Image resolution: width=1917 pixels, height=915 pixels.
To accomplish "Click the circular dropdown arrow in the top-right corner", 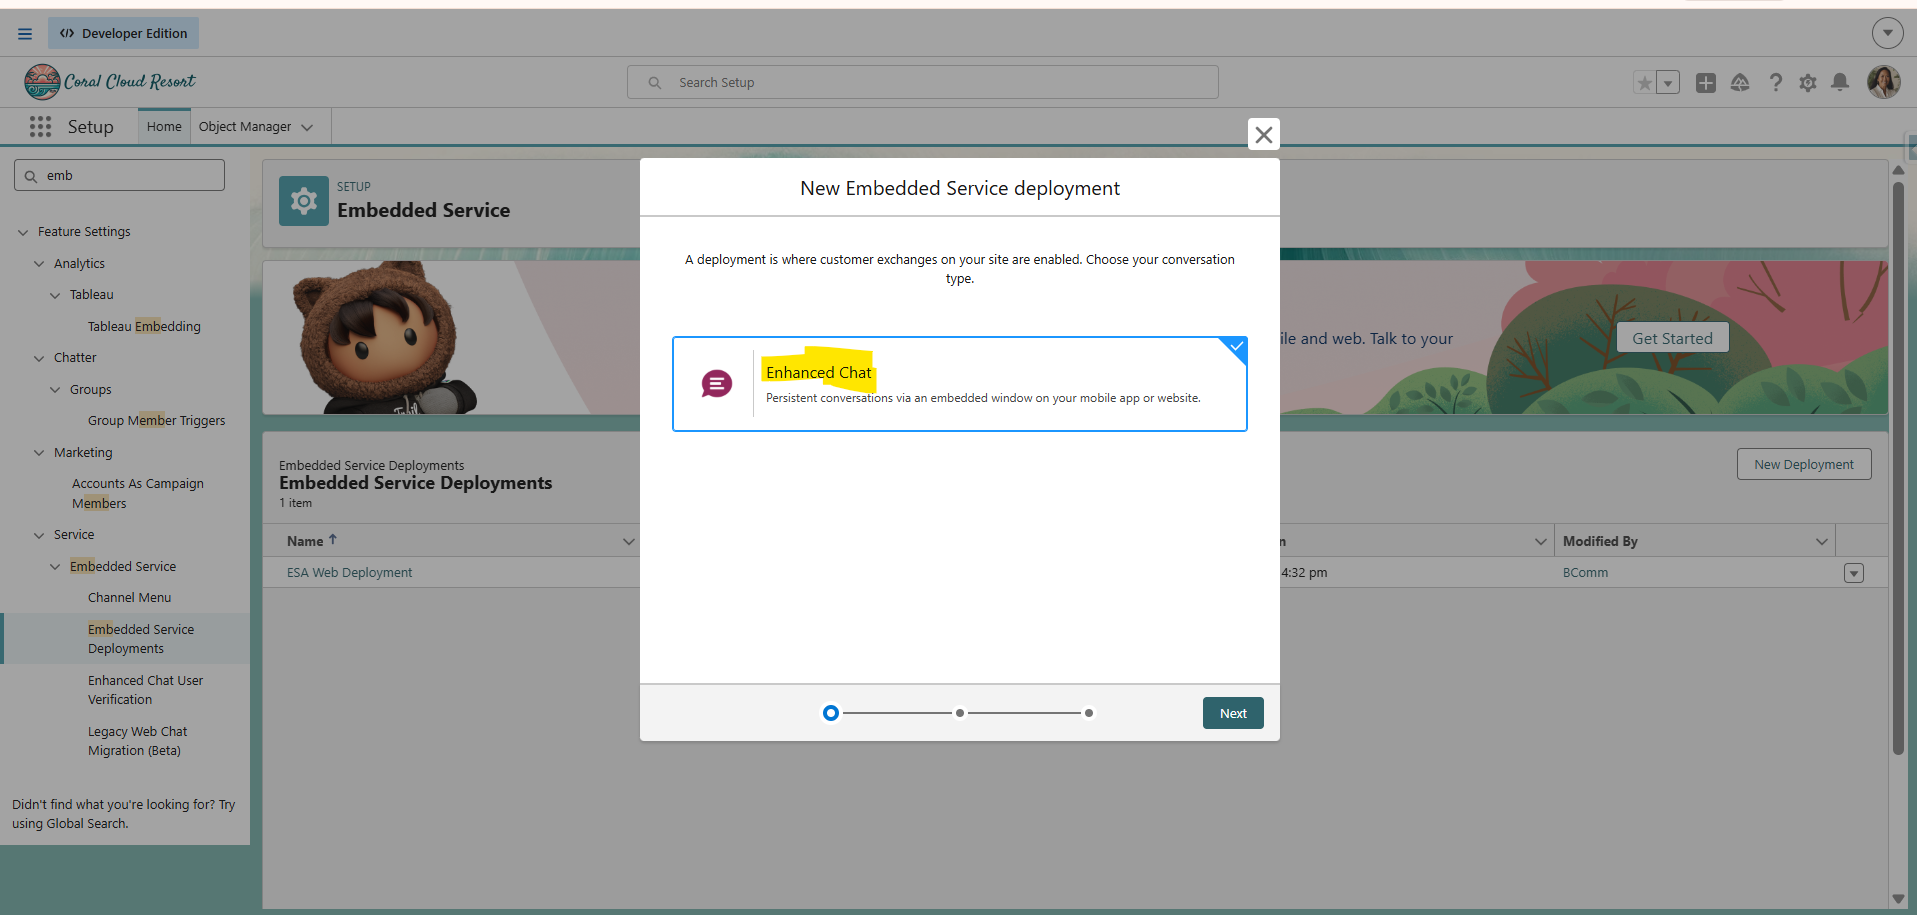I will click(1888, 33).
